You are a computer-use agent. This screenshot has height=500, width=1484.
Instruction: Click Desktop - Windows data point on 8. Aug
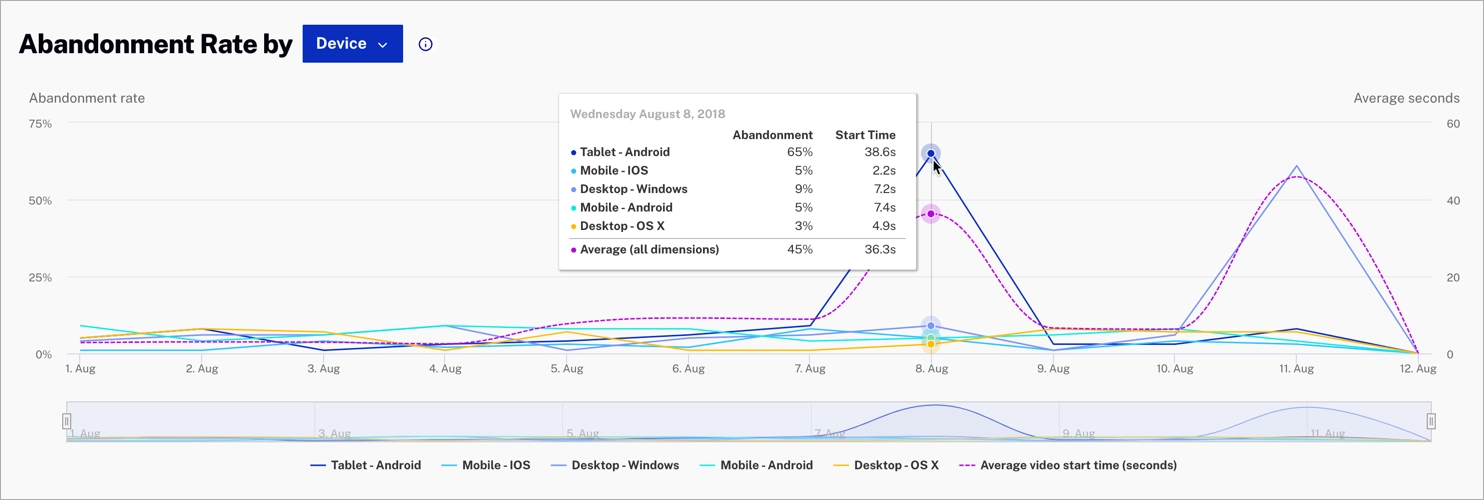(x=931, y=326)
